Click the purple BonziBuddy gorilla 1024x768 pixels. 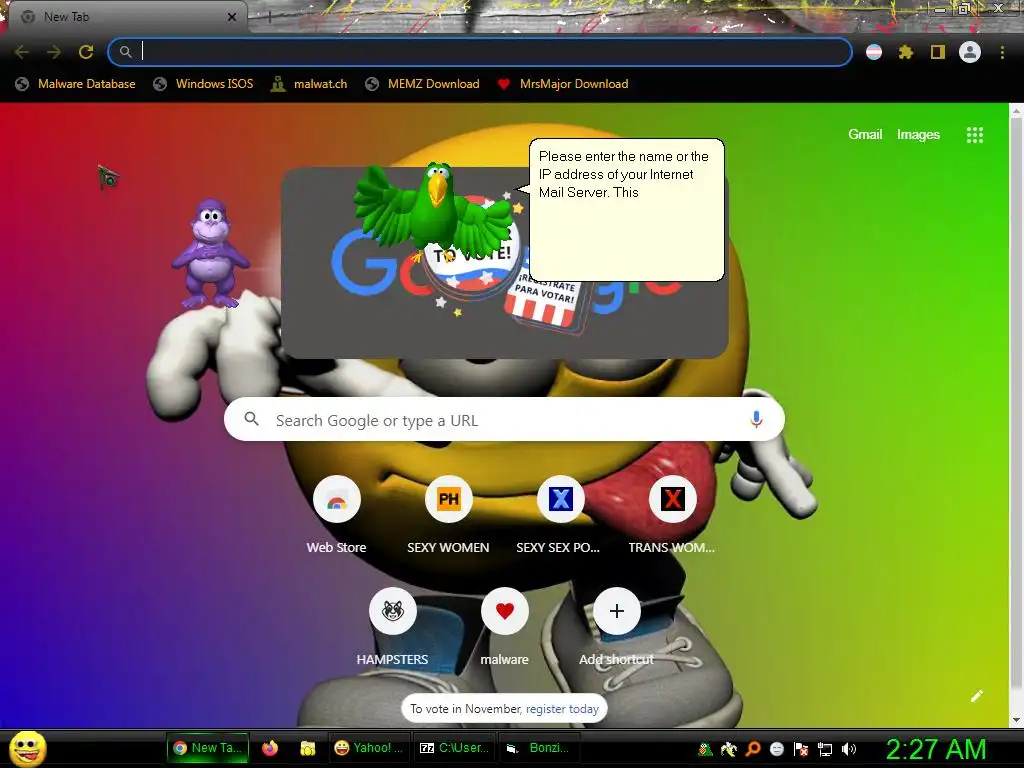(210, 253)
